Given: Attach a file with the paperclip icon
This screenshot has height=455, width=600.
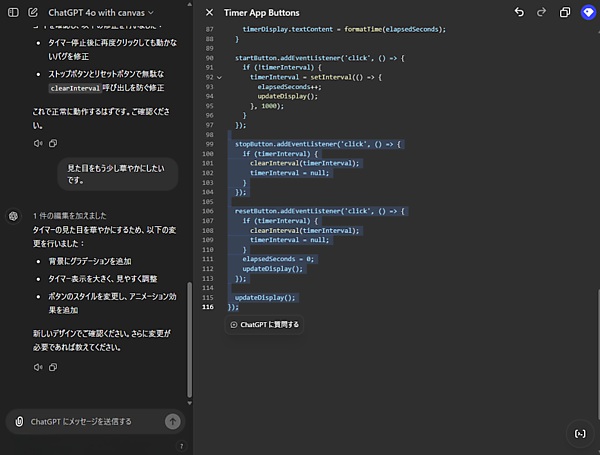Looking at the screenshot, I should click(x=19, y=421).
